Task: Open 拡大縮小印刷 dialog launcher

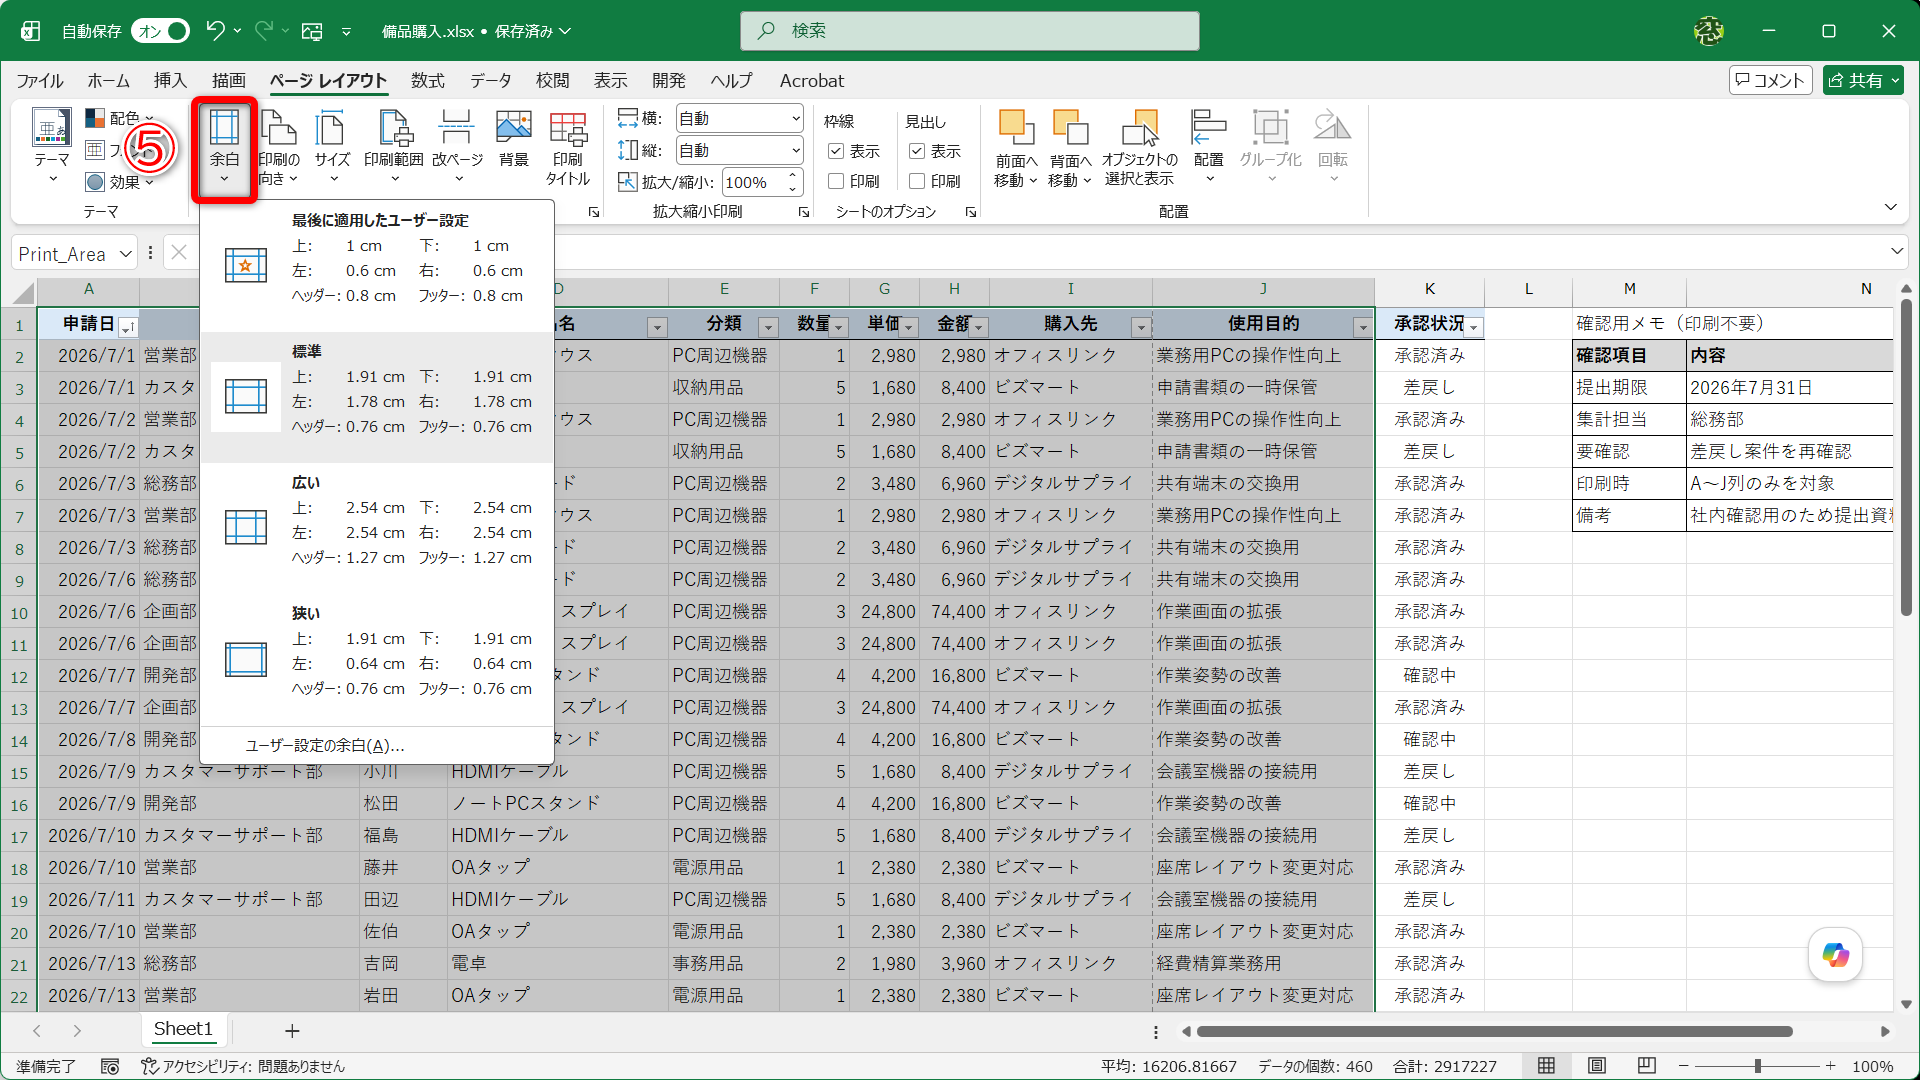Action: (x=803, y=212)
